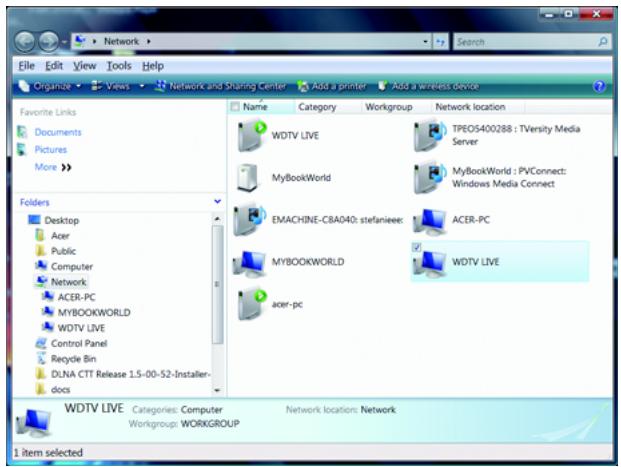The image size is (621, 467).
Task: Click the Forward navigation arrow
Action: tap(48, 41)
